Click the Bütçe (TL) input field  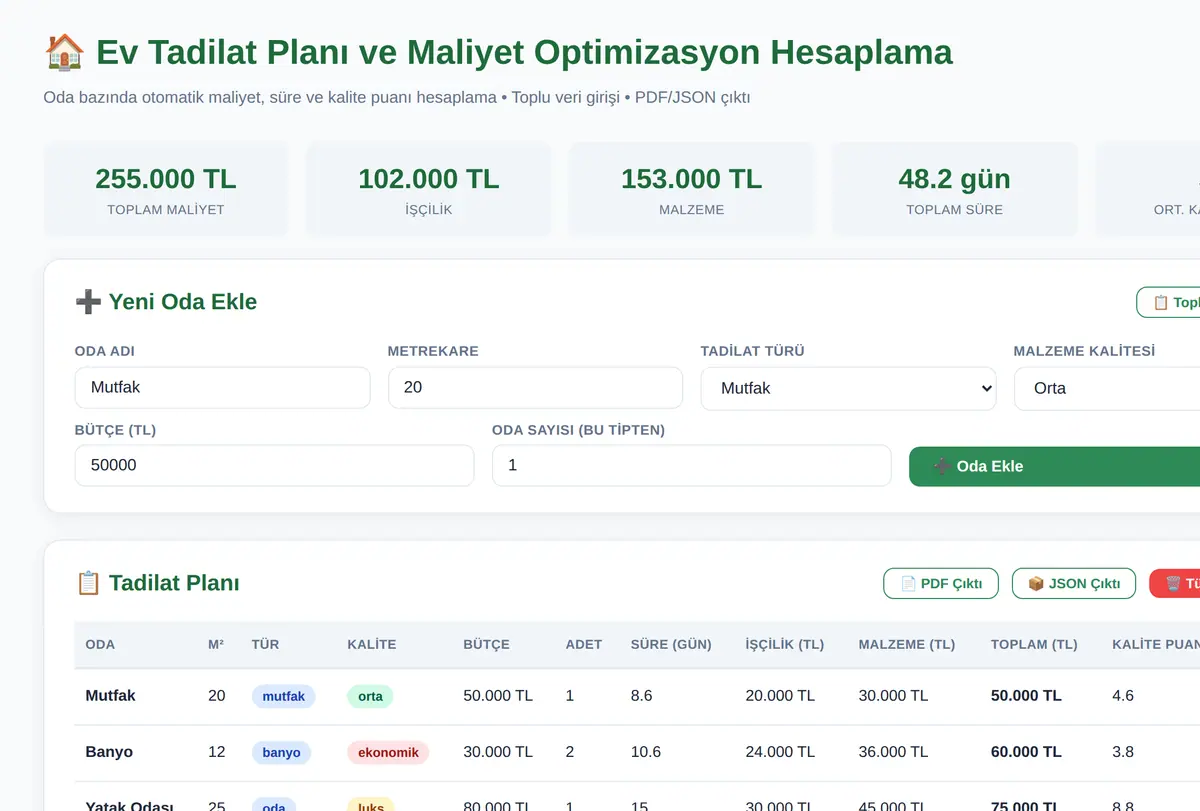click(x=274, y=465)
